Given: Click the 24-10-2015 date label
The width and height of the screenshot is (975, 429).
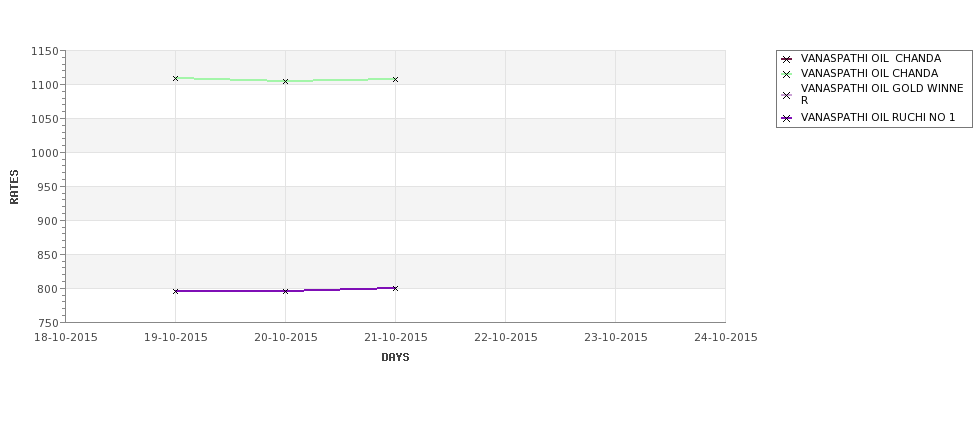Looking at the screenshot, I should point(726,338).
